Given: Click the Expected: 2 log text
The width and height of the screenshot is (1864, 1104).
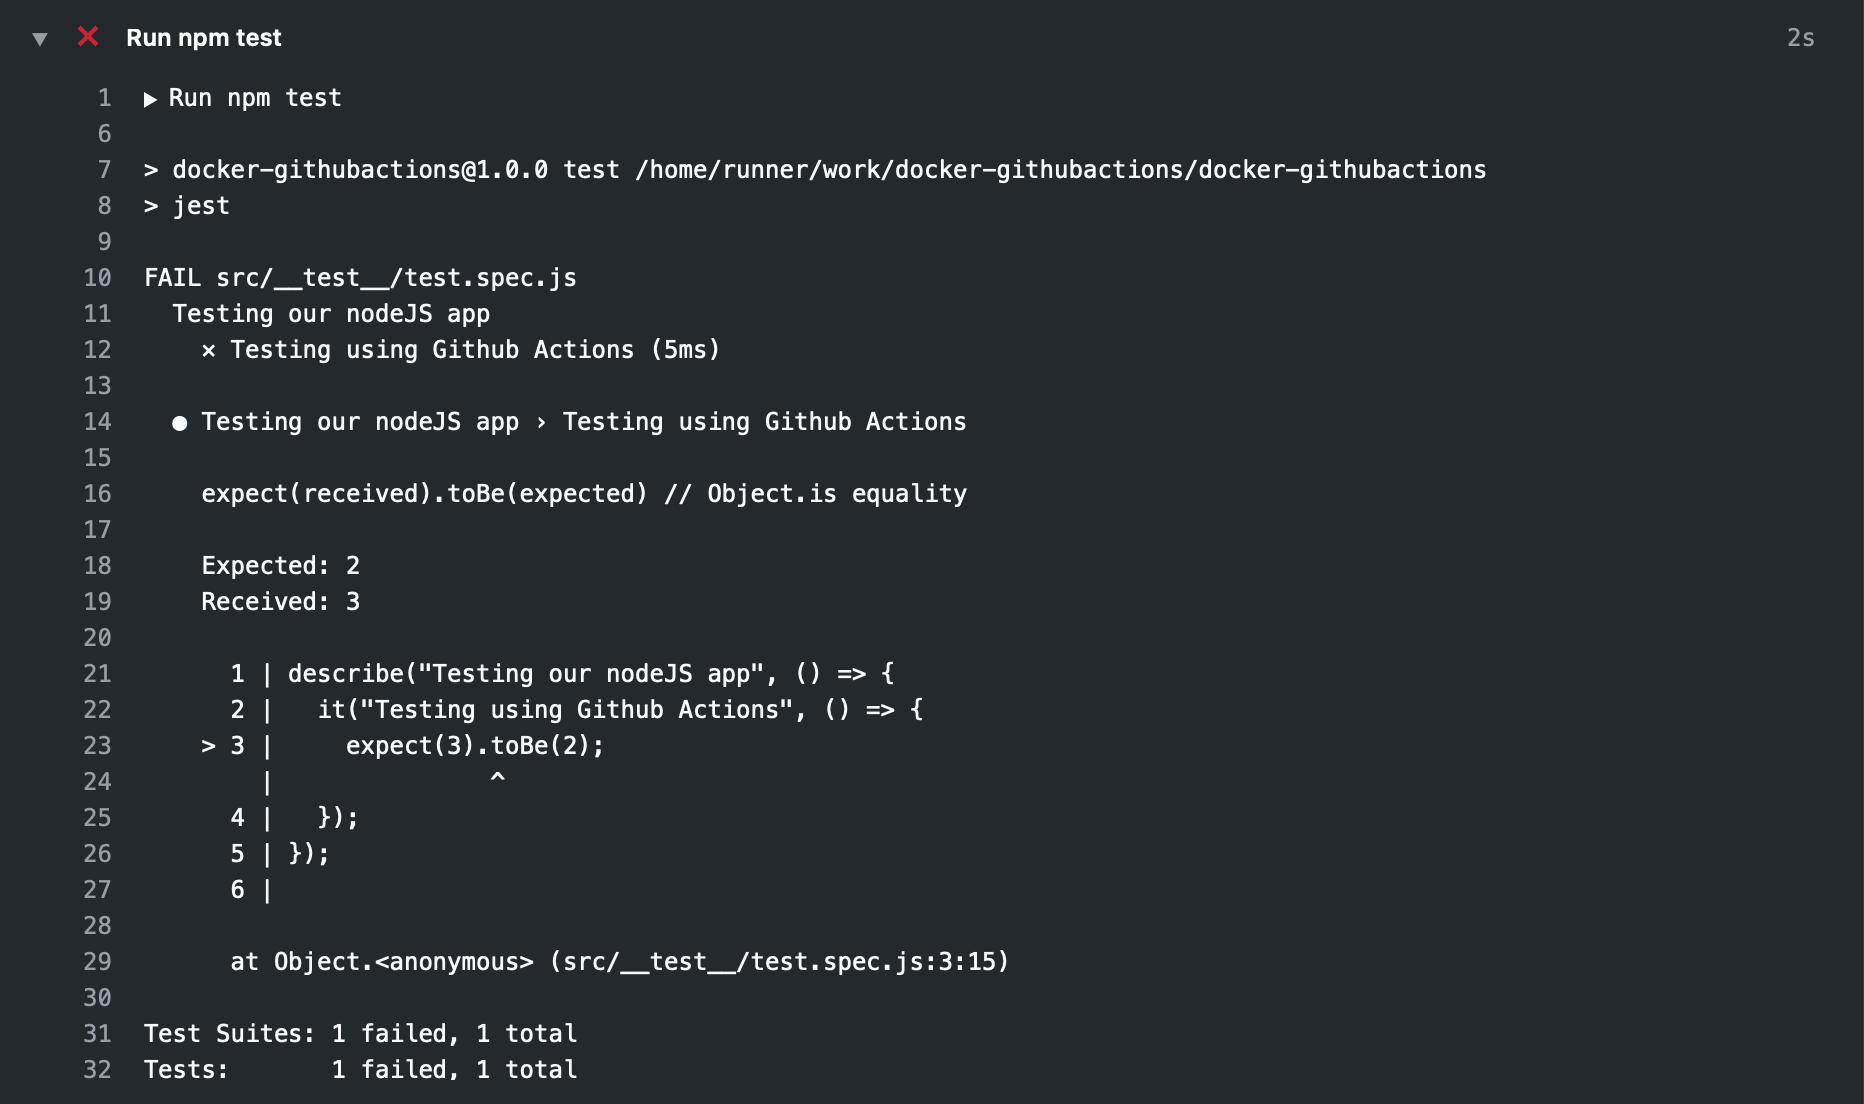Looking at the screenshot, I should [x=280, y=566].
